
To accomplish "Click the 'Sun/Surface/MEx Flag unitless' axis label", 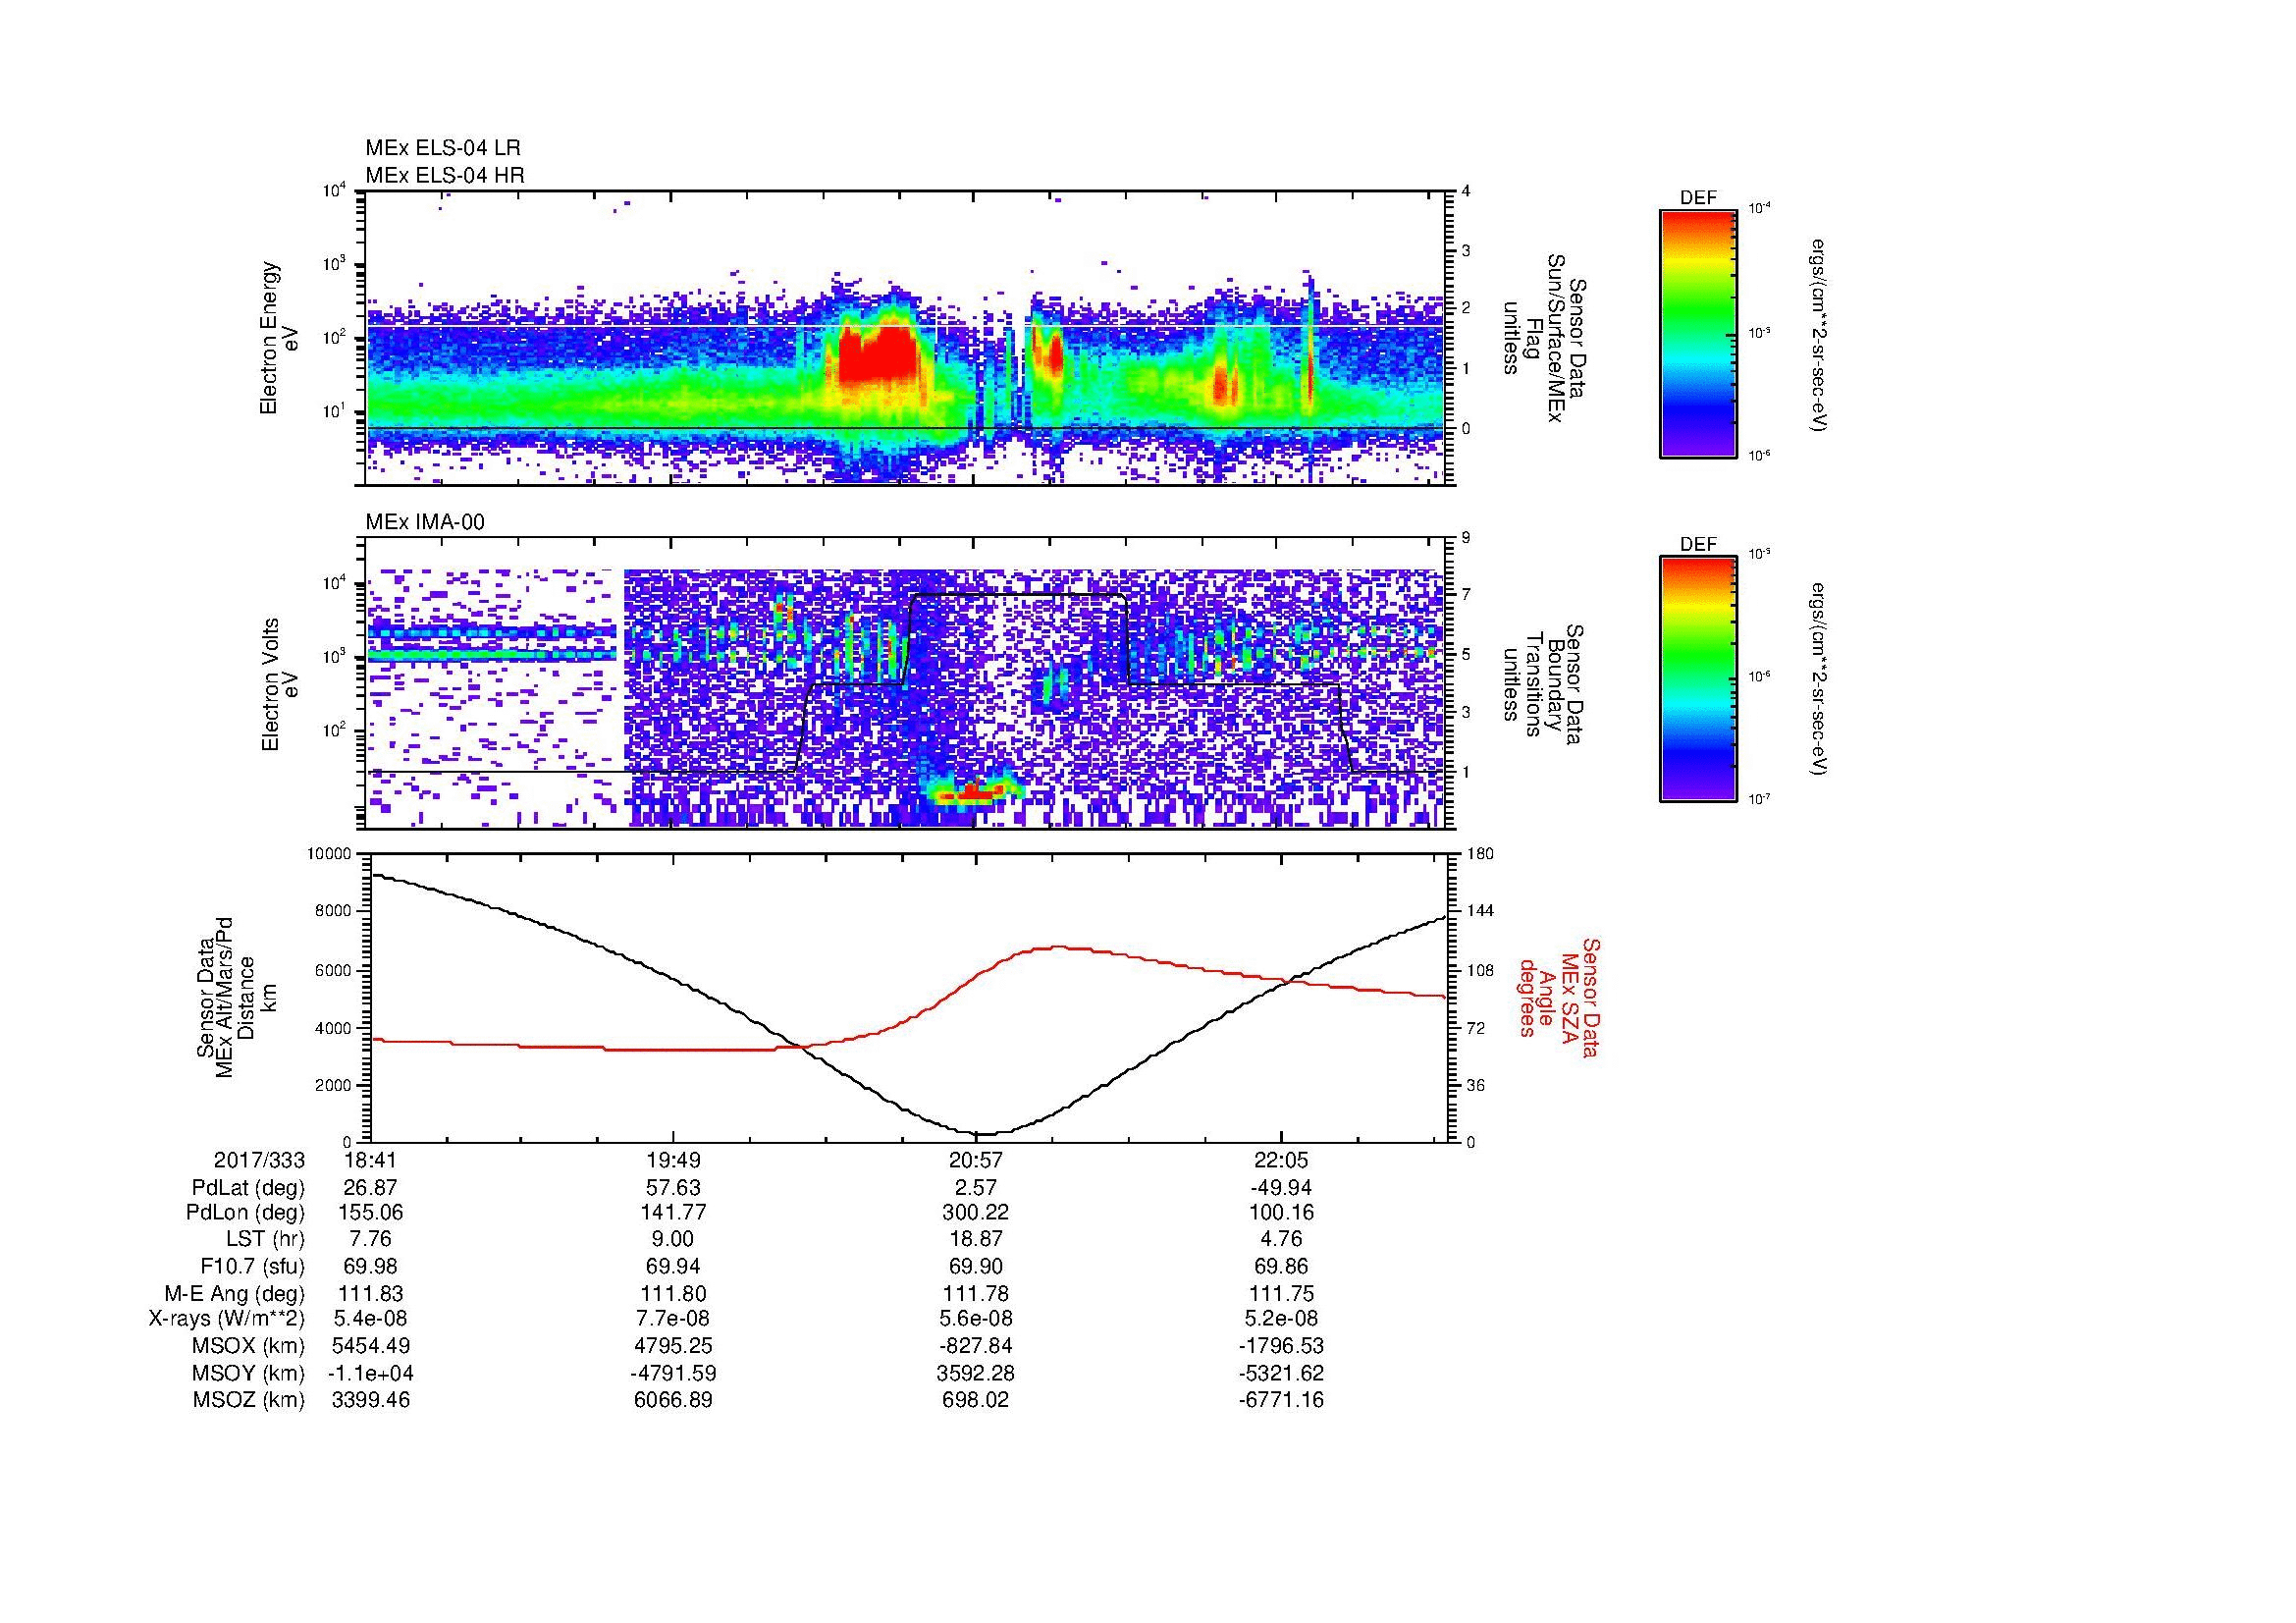I will click(x=1544, y=340).
